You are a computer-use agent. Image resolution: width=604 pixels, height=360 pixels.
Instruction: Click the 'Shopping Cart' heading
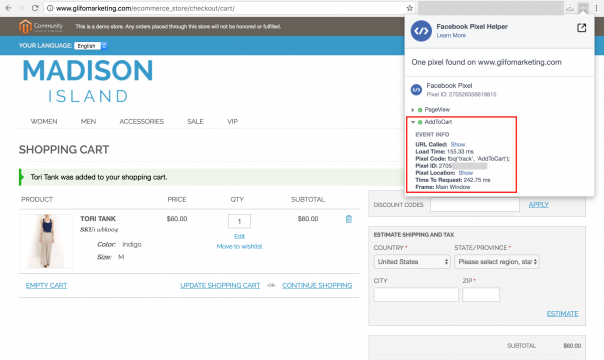pyautogui.click(x=64, y=149)
